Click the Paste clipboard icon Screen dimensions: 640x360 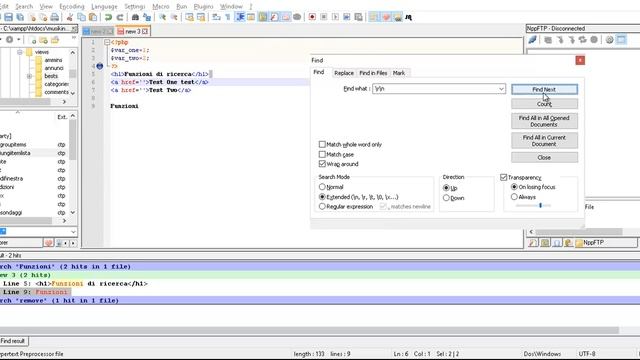[x=93, y=17]
